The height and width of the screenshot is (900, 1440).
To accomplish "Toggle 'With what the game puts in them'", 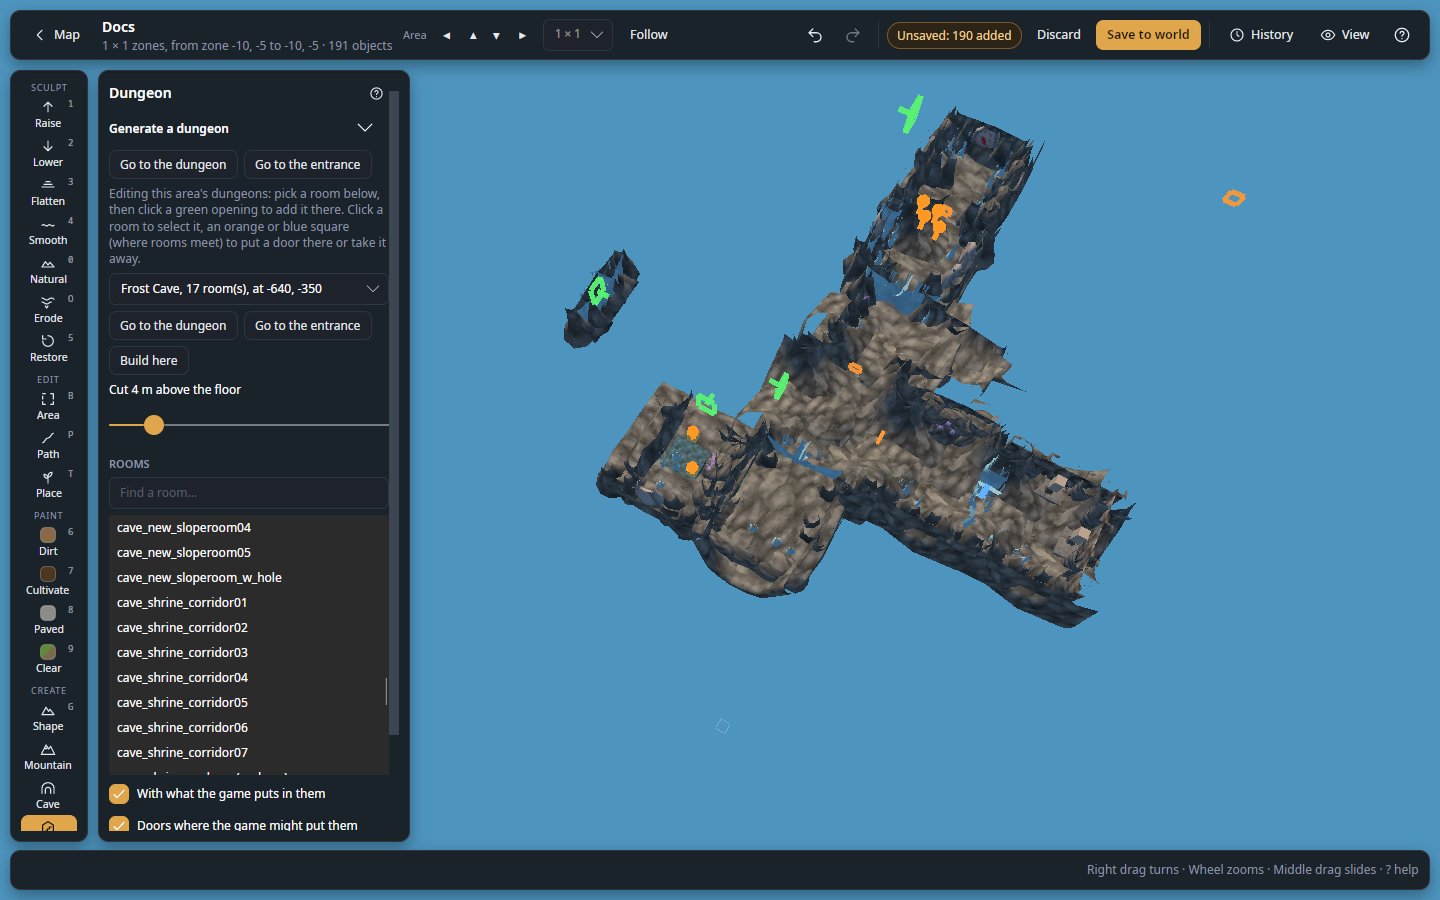I will [119, 794].
